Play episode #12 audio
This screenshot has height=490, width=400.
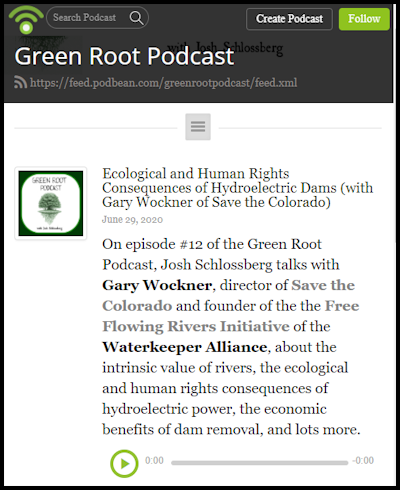tap(124, 463)
